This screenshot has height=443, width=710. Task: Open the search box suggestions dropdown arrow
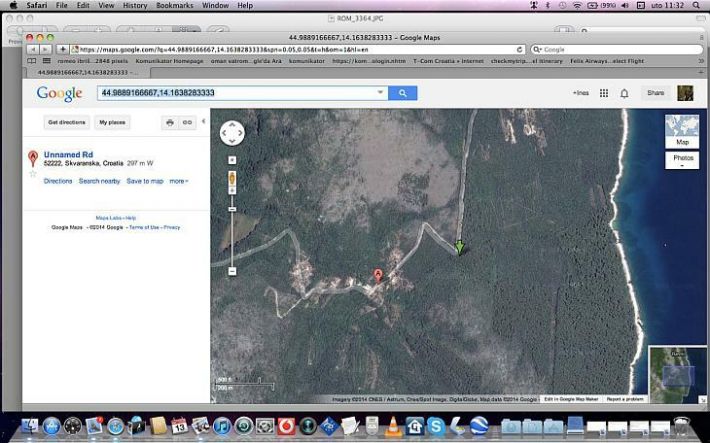coord(380,93)
